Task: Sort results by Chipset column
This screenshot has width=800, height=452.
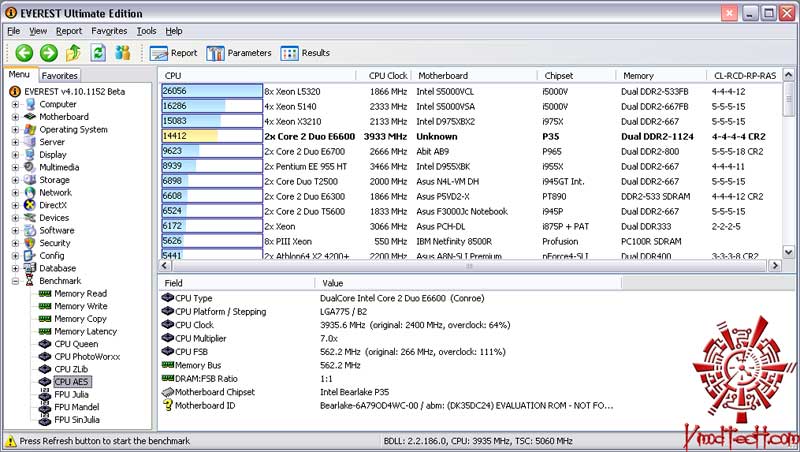Action: pos(577,76)
